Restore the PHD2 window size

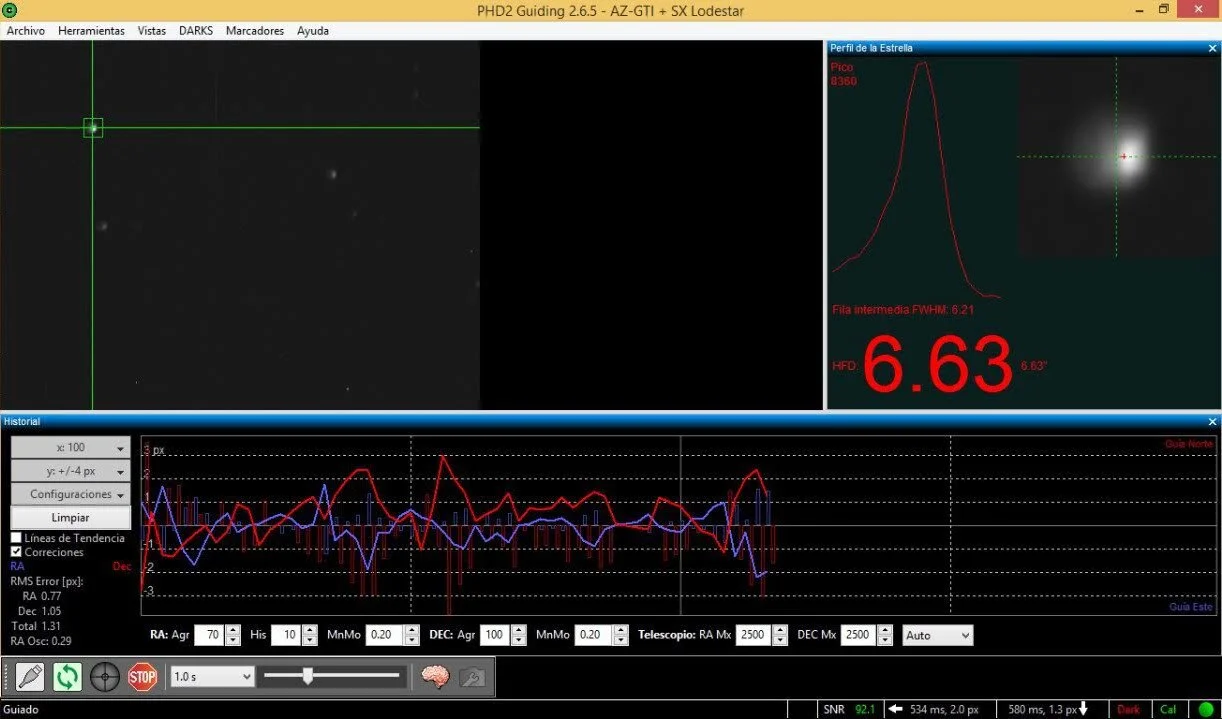[x=1164, y=10]
